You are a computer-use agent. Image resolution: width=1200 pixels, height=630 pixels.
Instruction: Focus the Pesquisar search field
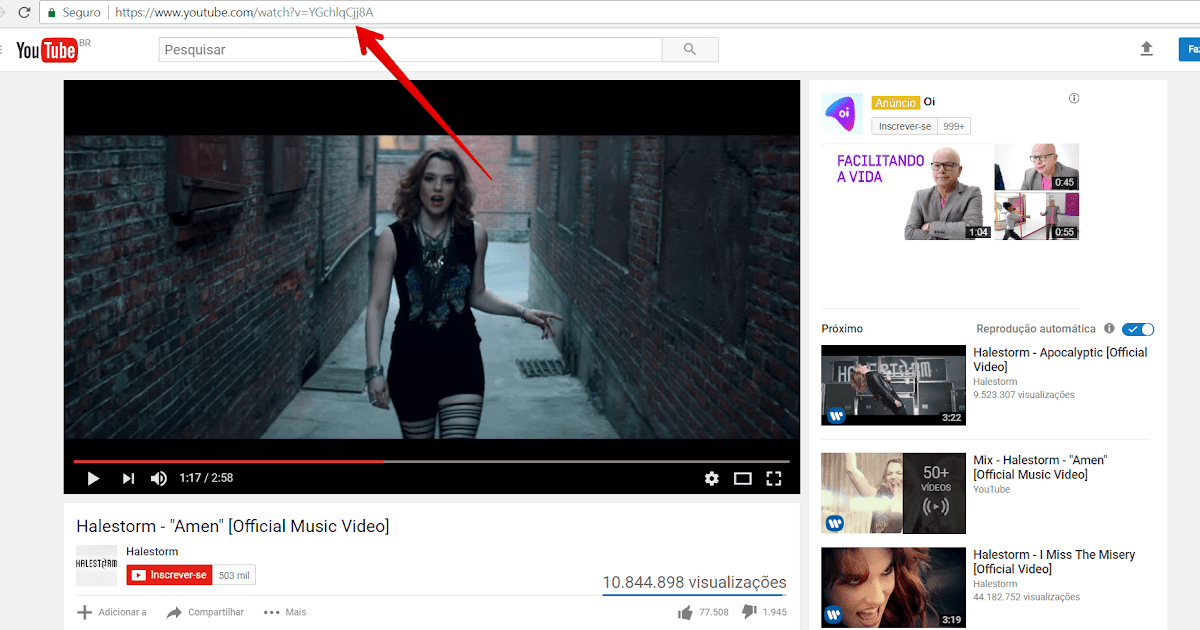point(410,50)
